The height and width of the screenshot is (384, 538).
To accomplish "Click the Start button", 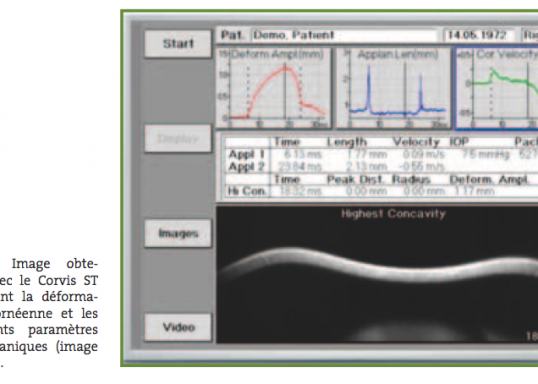I will coord(178,44).
